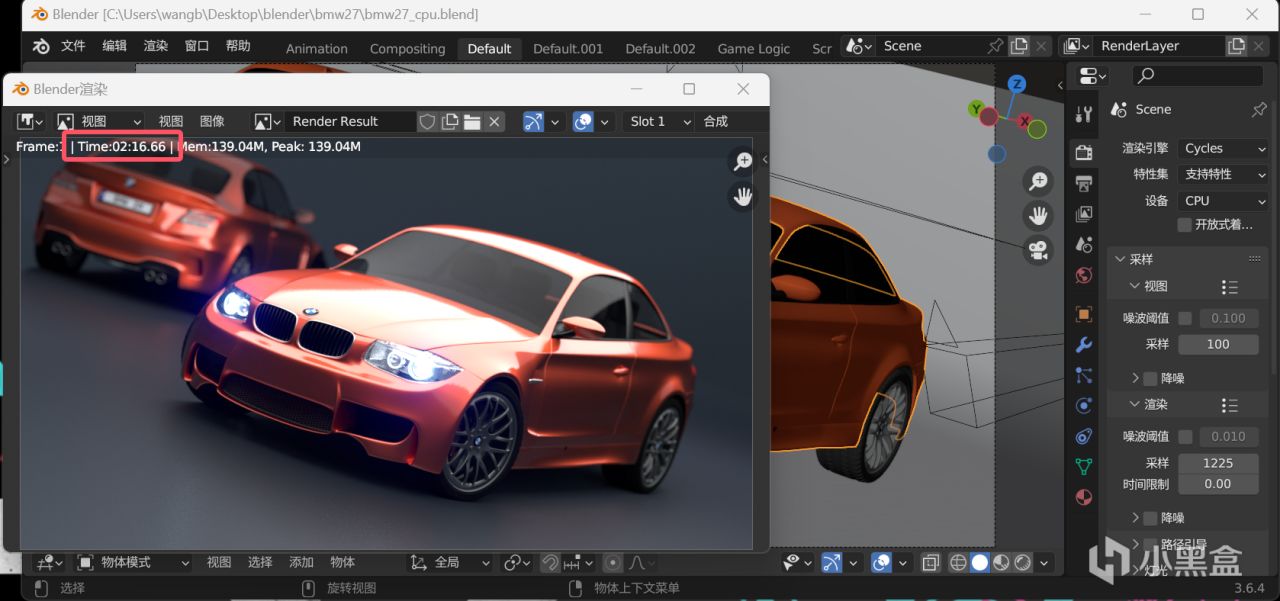The width and height of the screenshot is (1280, 601).
Task: Toggle the viewport denoise checkbox
Action: (1150, 378)
